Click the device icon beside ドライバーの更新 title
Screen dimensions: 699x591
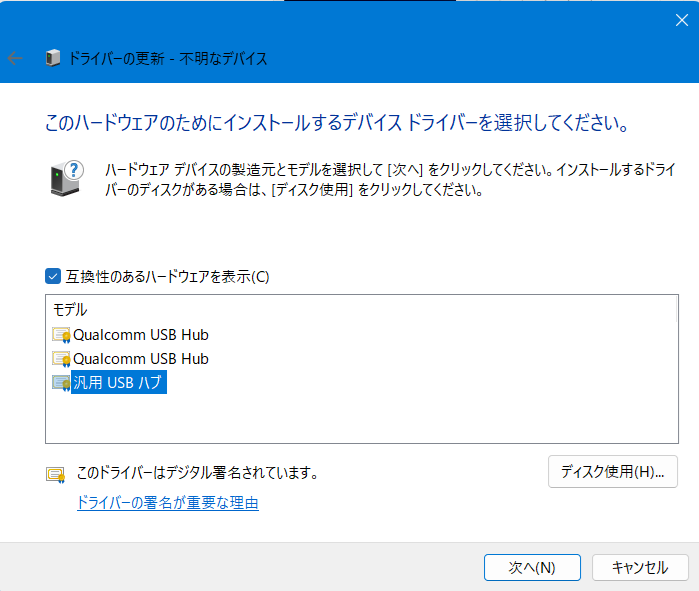(53, 58)
